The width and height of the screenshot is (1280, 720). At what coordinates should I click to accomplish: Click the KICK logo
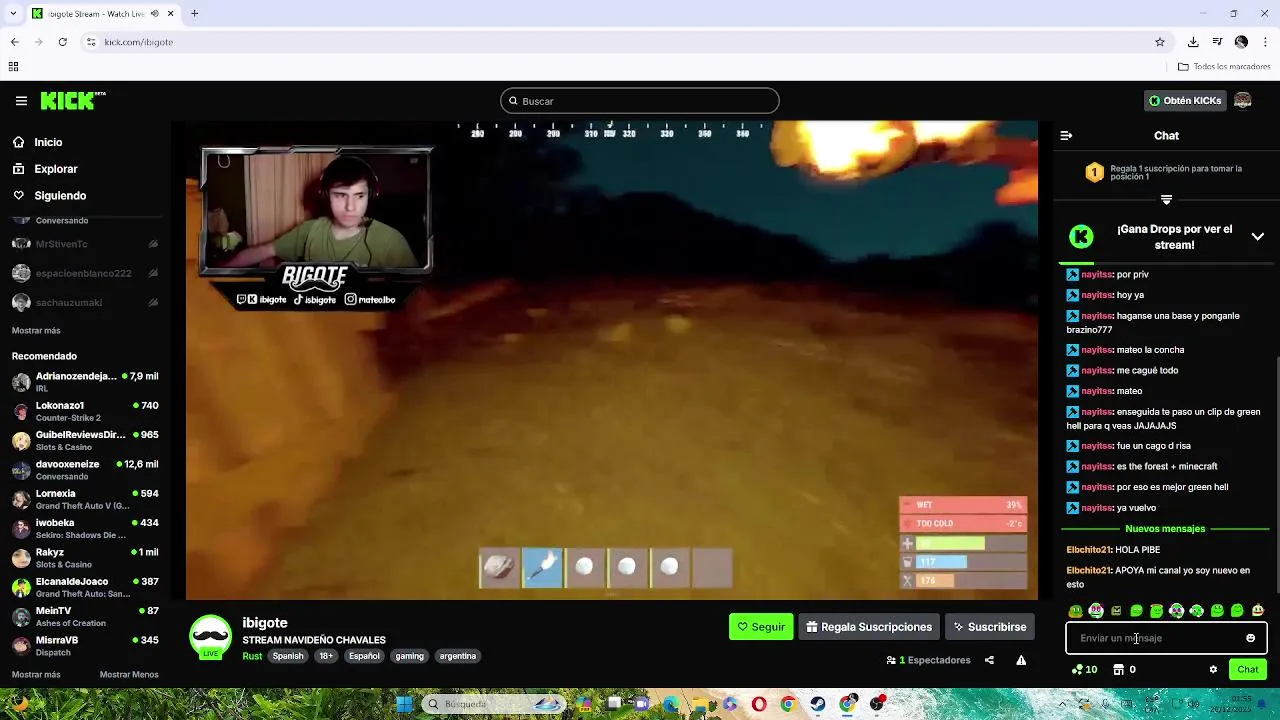point(73,100)
